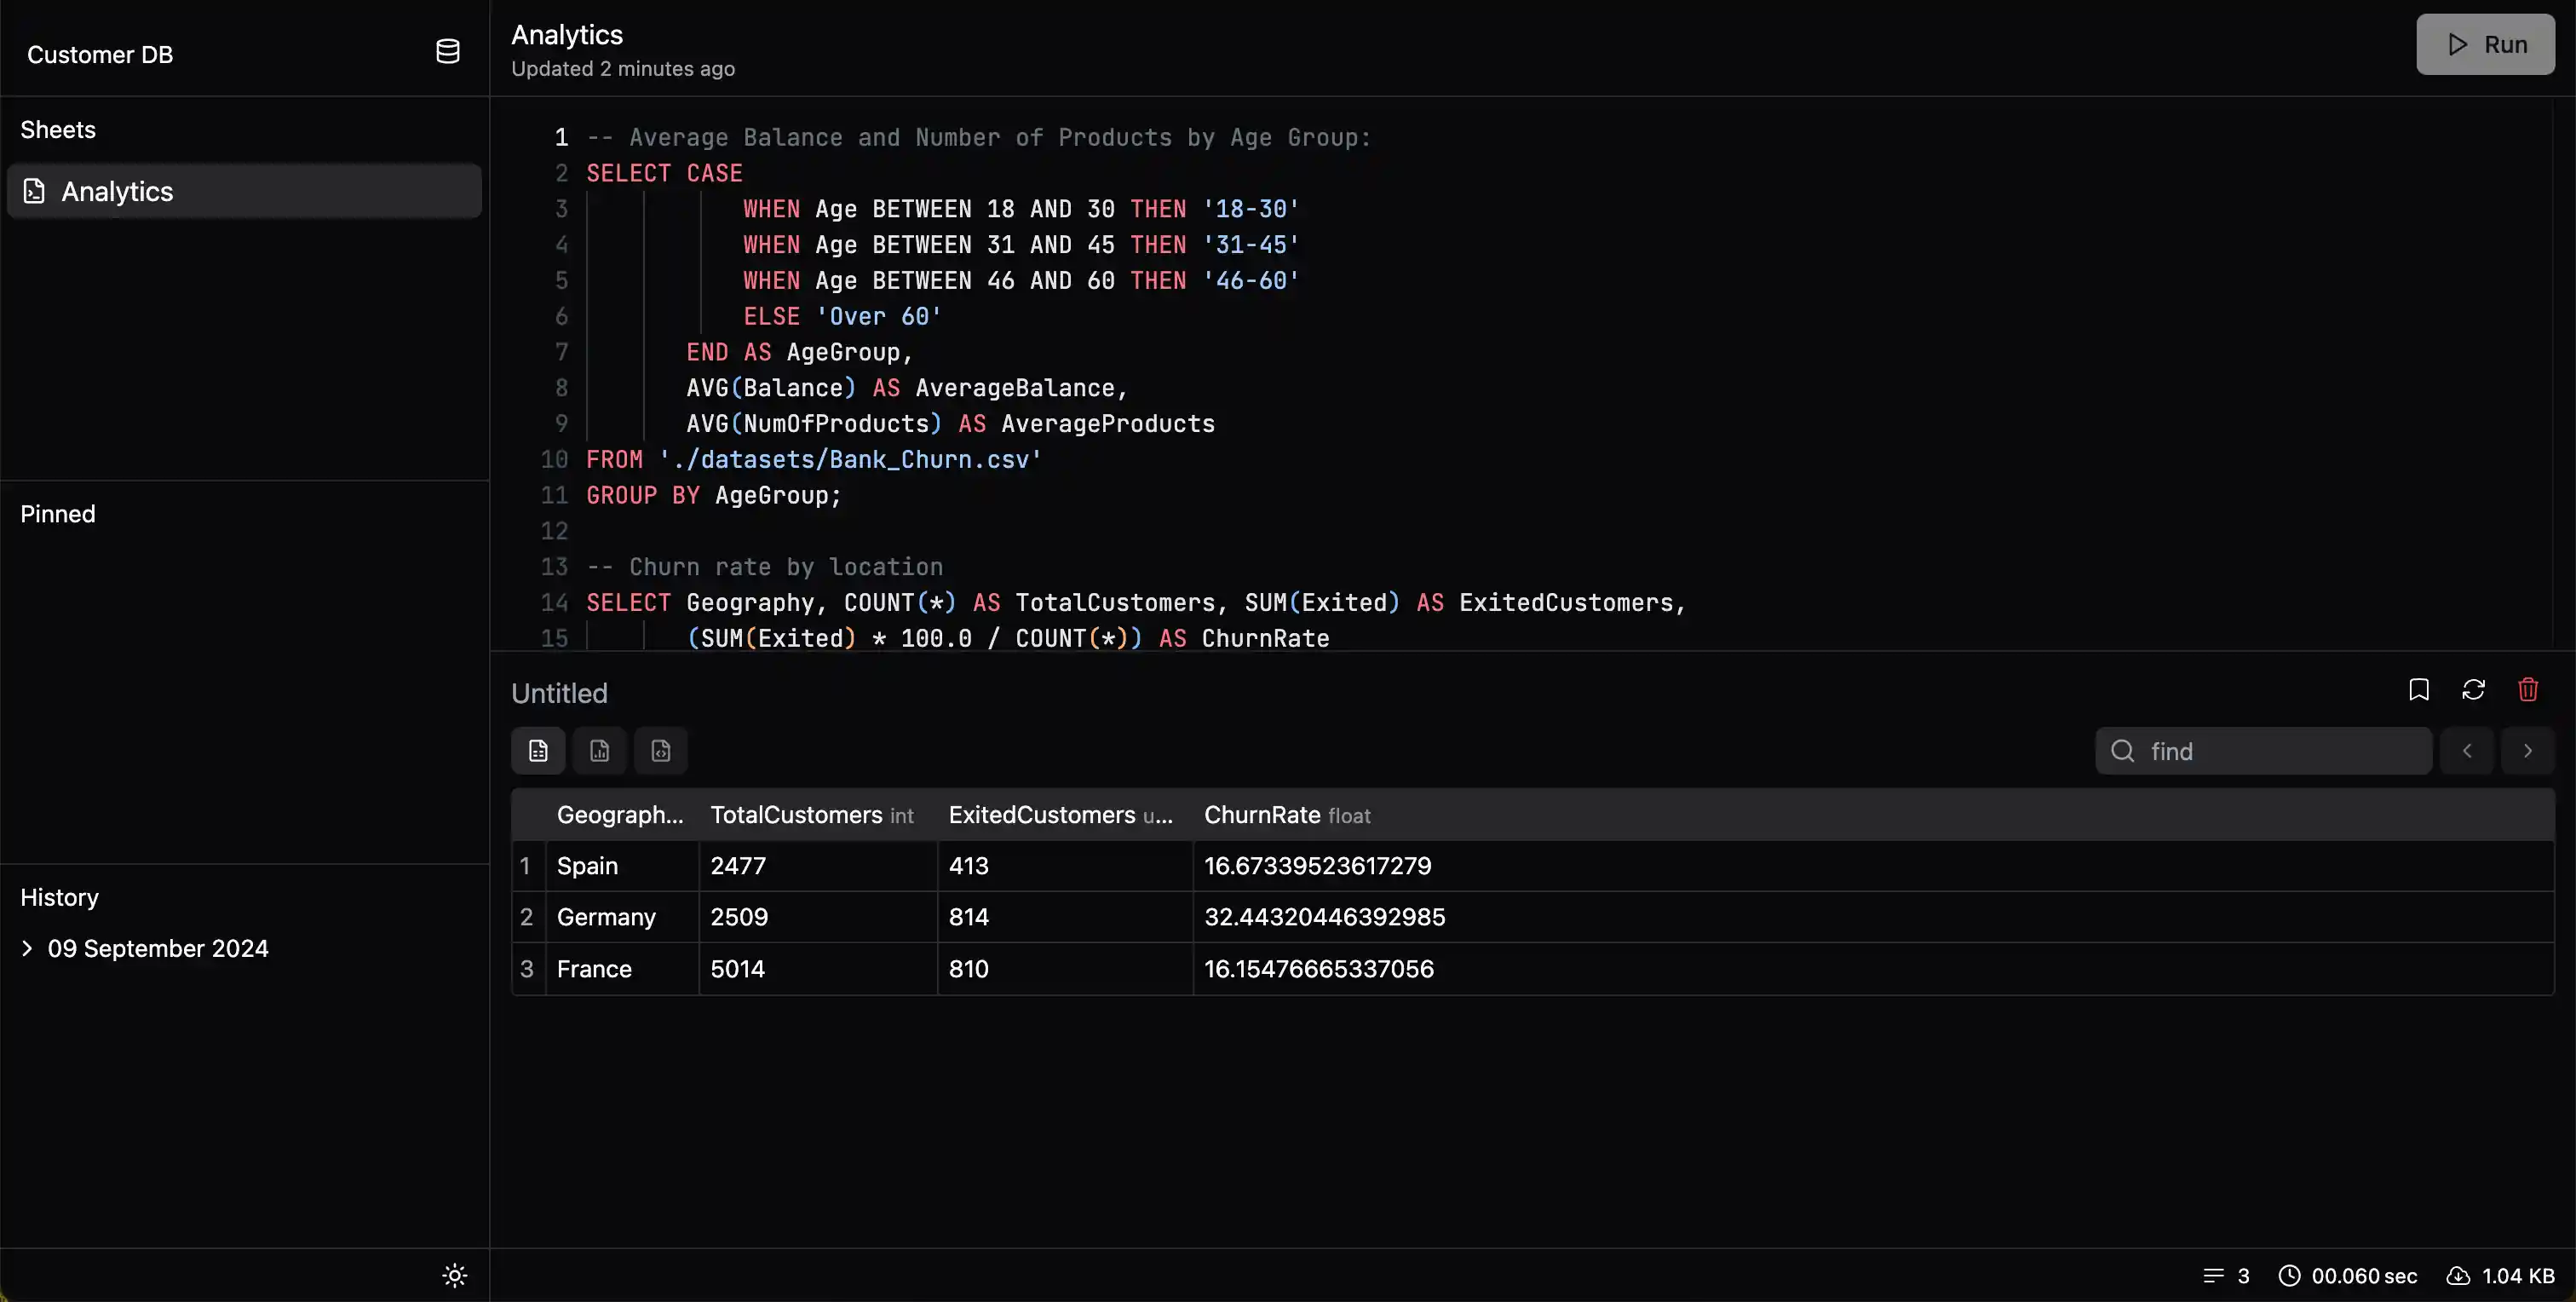
Task: Click the Pinned section header
Action: click(58, 514)
